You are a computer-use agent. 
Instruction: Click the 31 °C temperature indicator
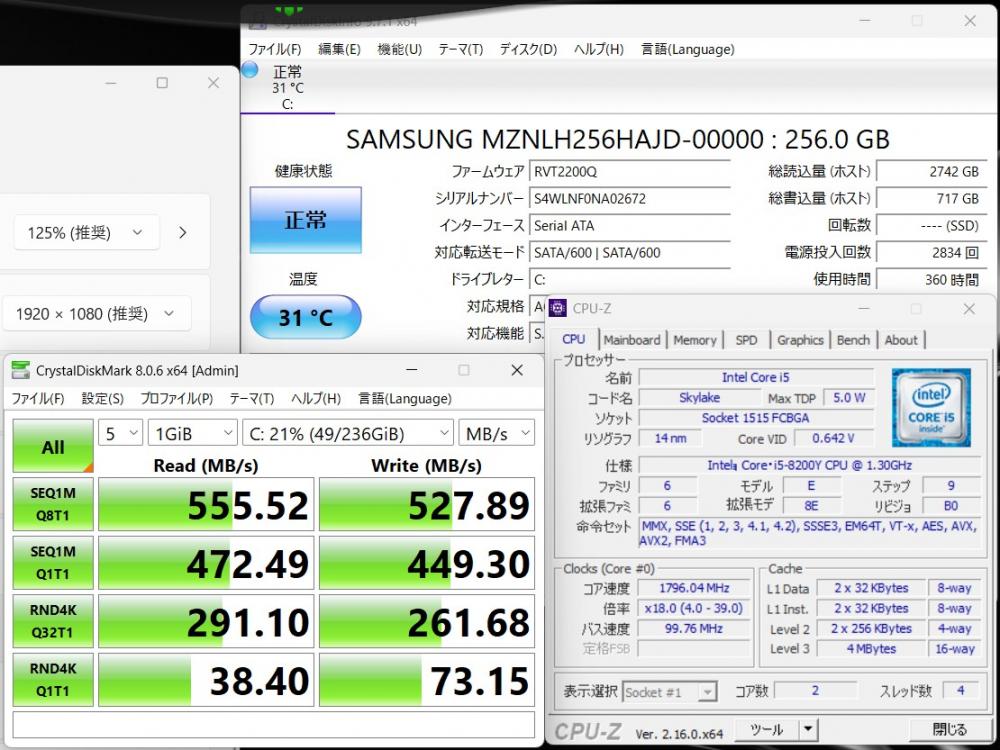point(305,318)
